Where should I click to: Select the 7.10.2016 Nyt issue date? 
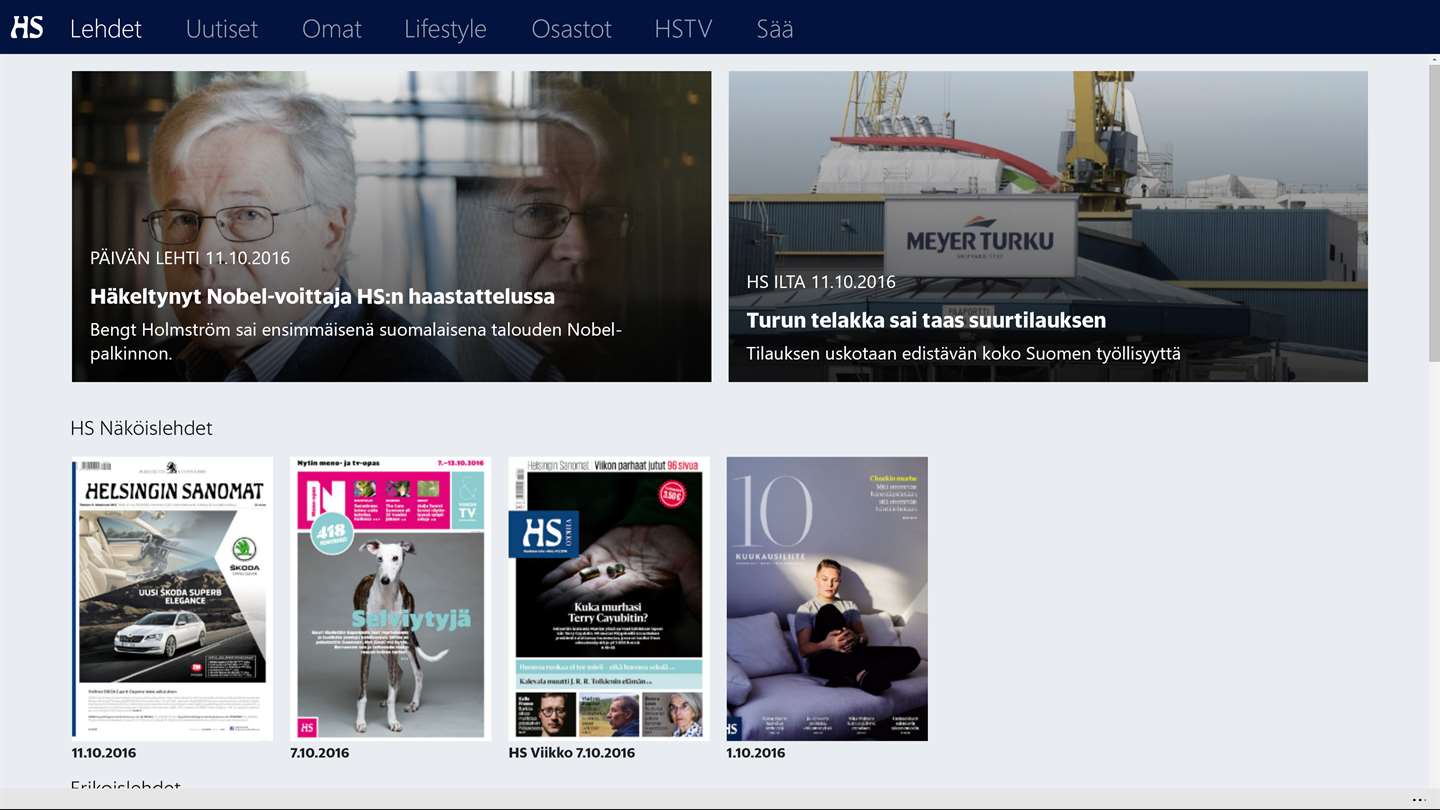(x=320, y=753)
